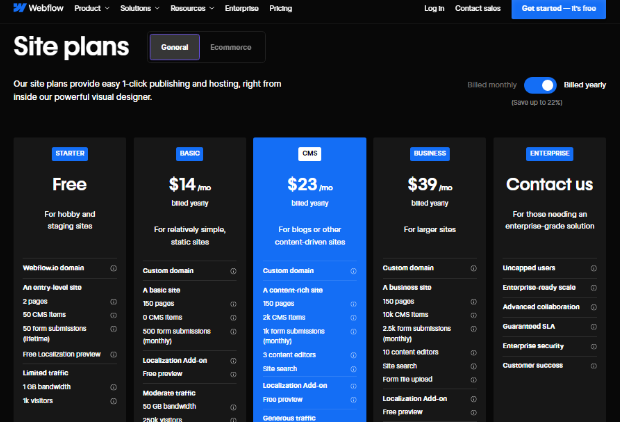Open info icon for CMS Custom domain
Viewport: 620px width, 422px height.
(353, 271)
